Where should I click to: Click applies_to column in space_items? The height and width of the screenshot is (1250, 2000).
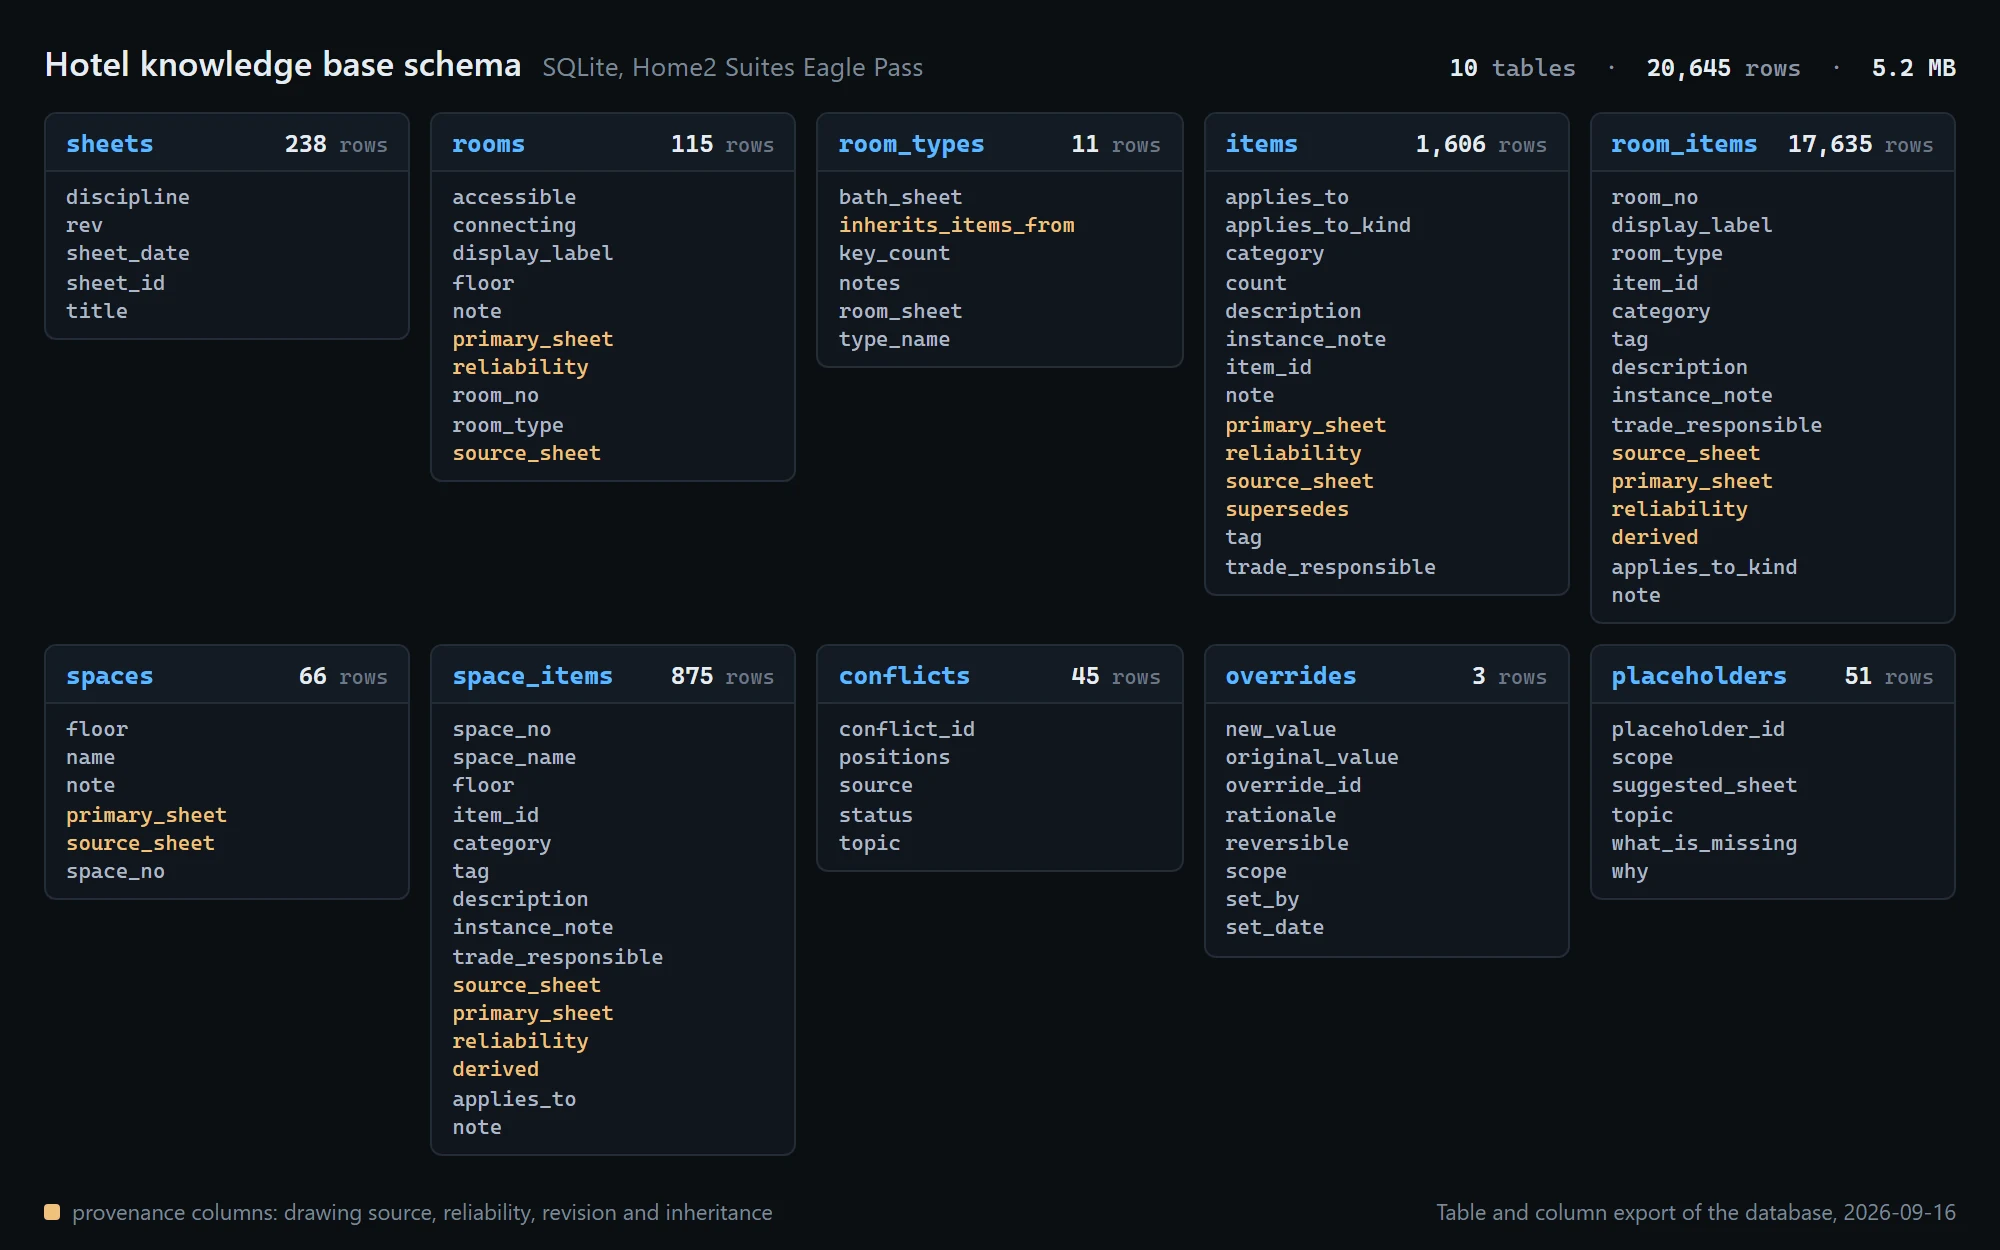[x=514, y=1099]
